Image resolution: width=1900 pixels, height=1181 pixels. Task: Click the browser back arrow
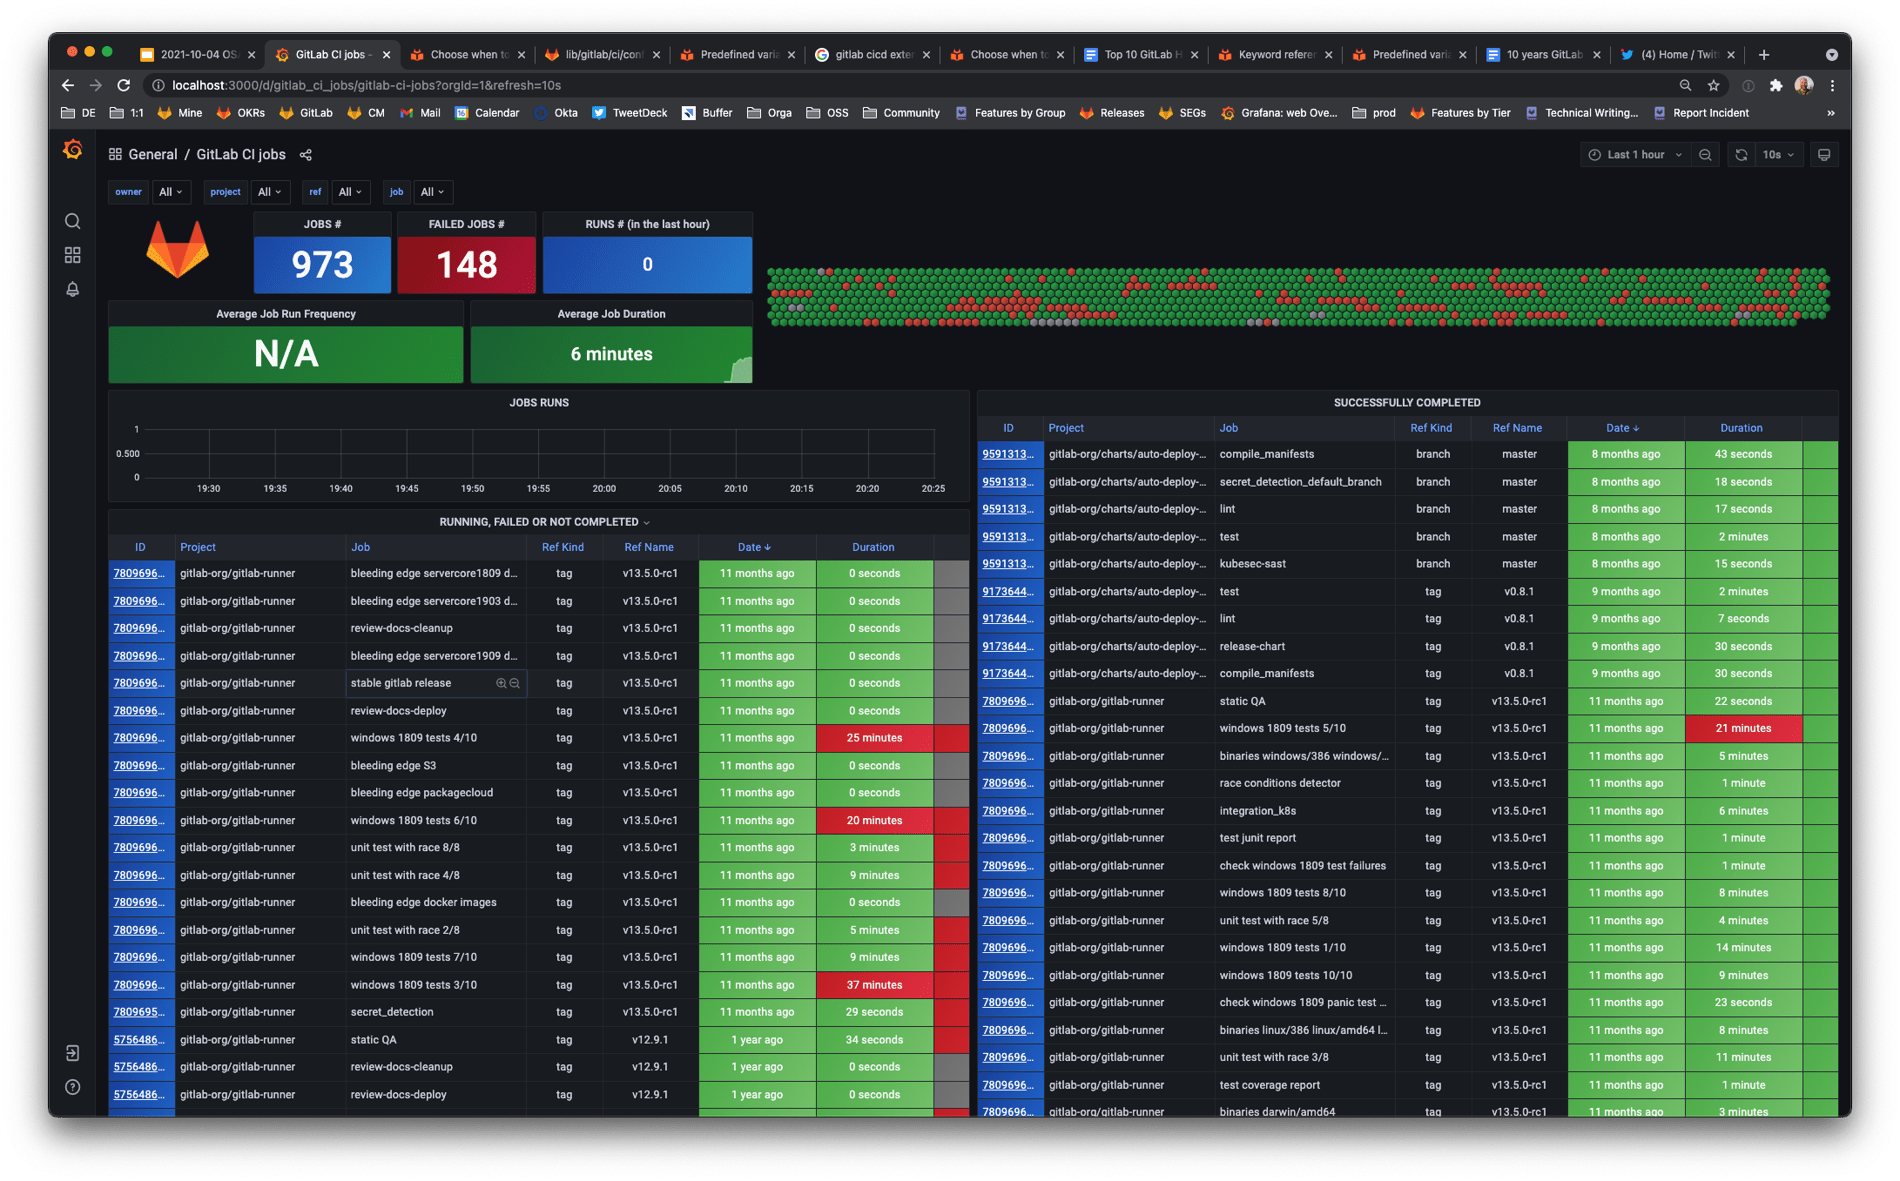point(68,85)
